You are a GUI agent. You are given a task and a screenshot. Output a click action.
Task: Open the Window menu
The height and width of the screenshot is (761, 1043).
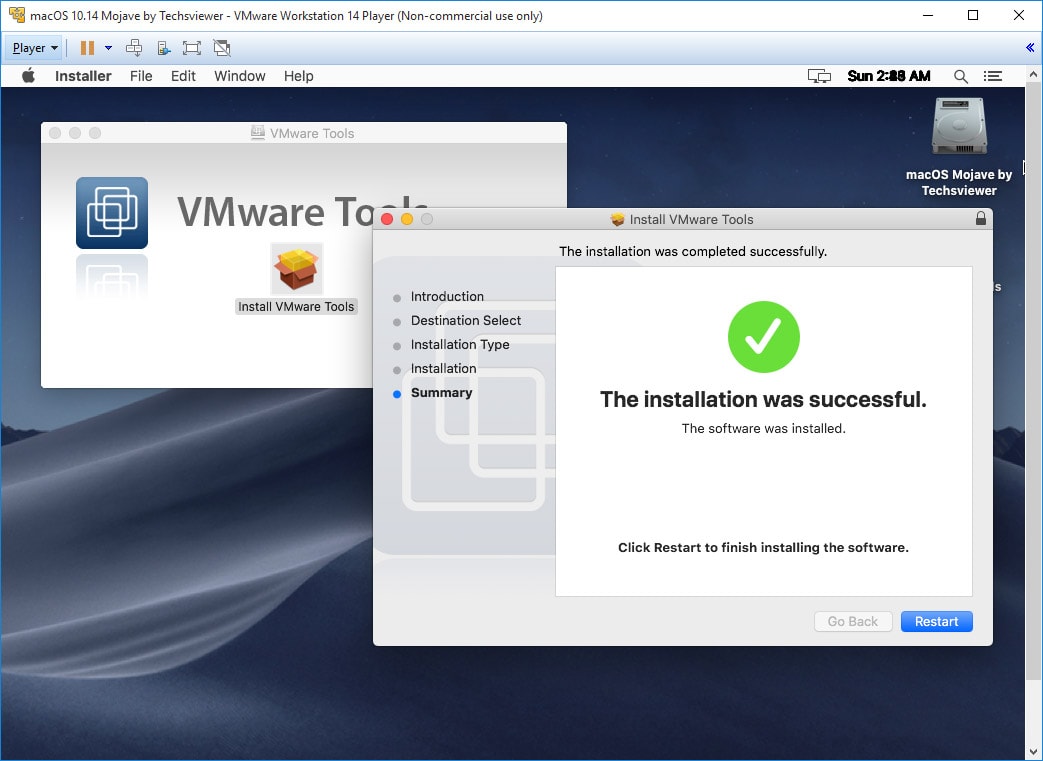239,76
